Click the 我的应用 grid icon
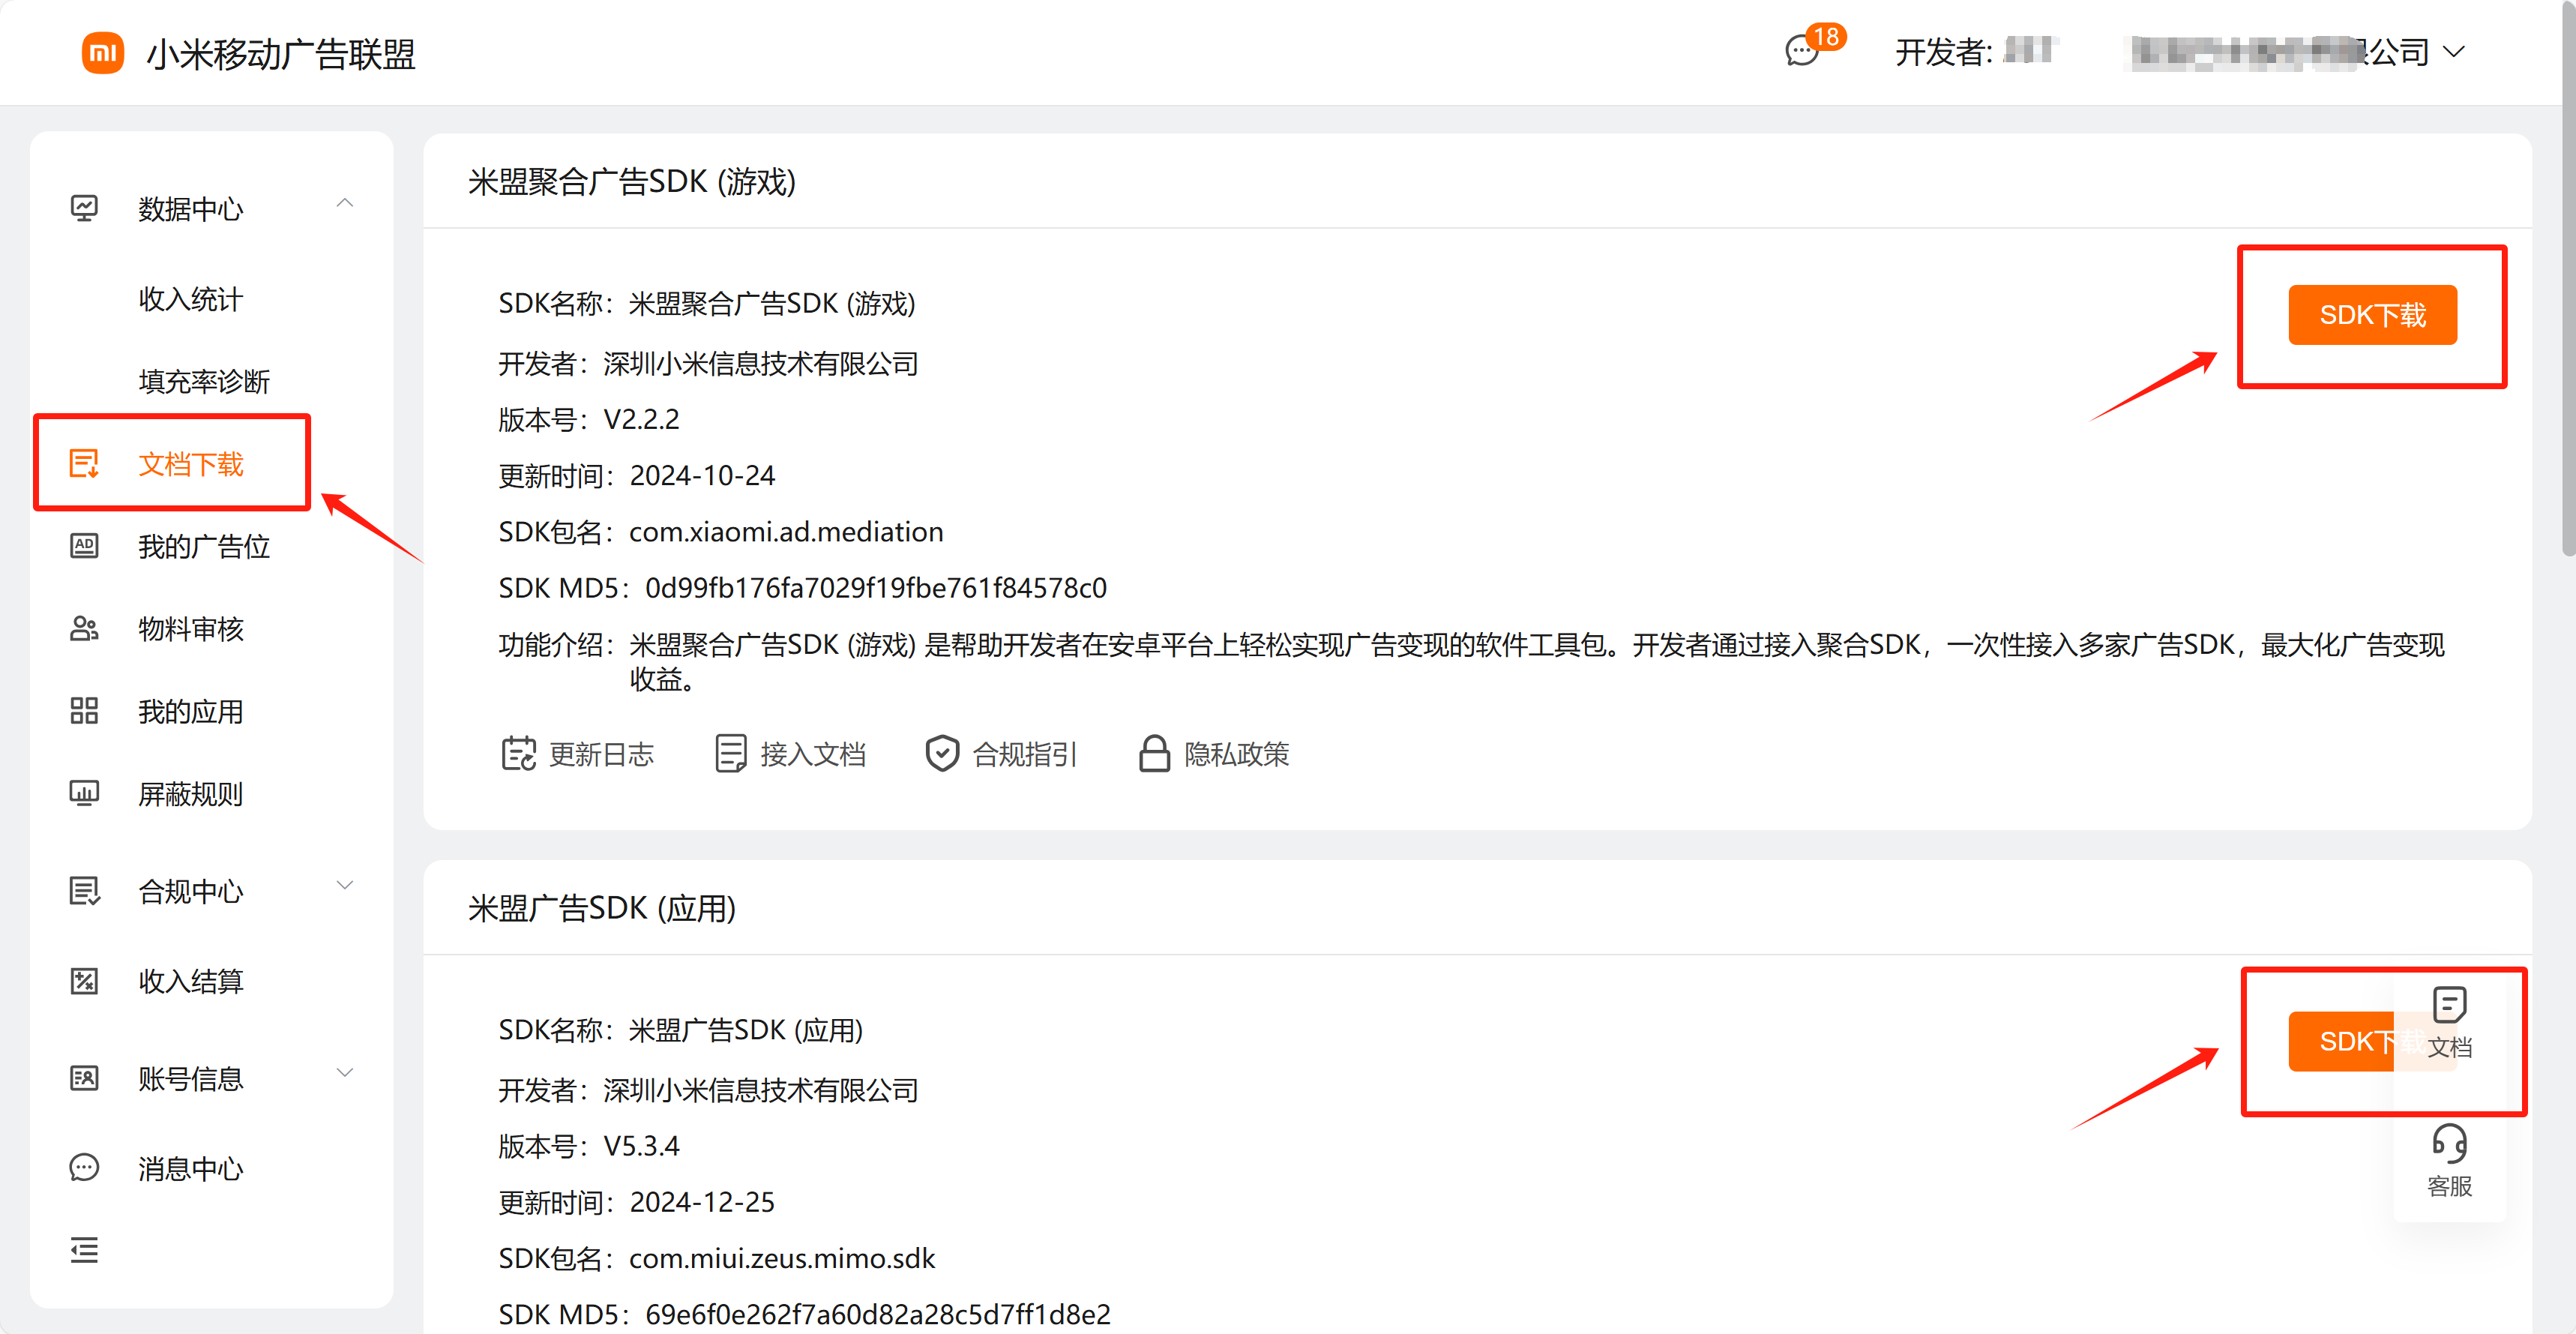 click(84, 711)
